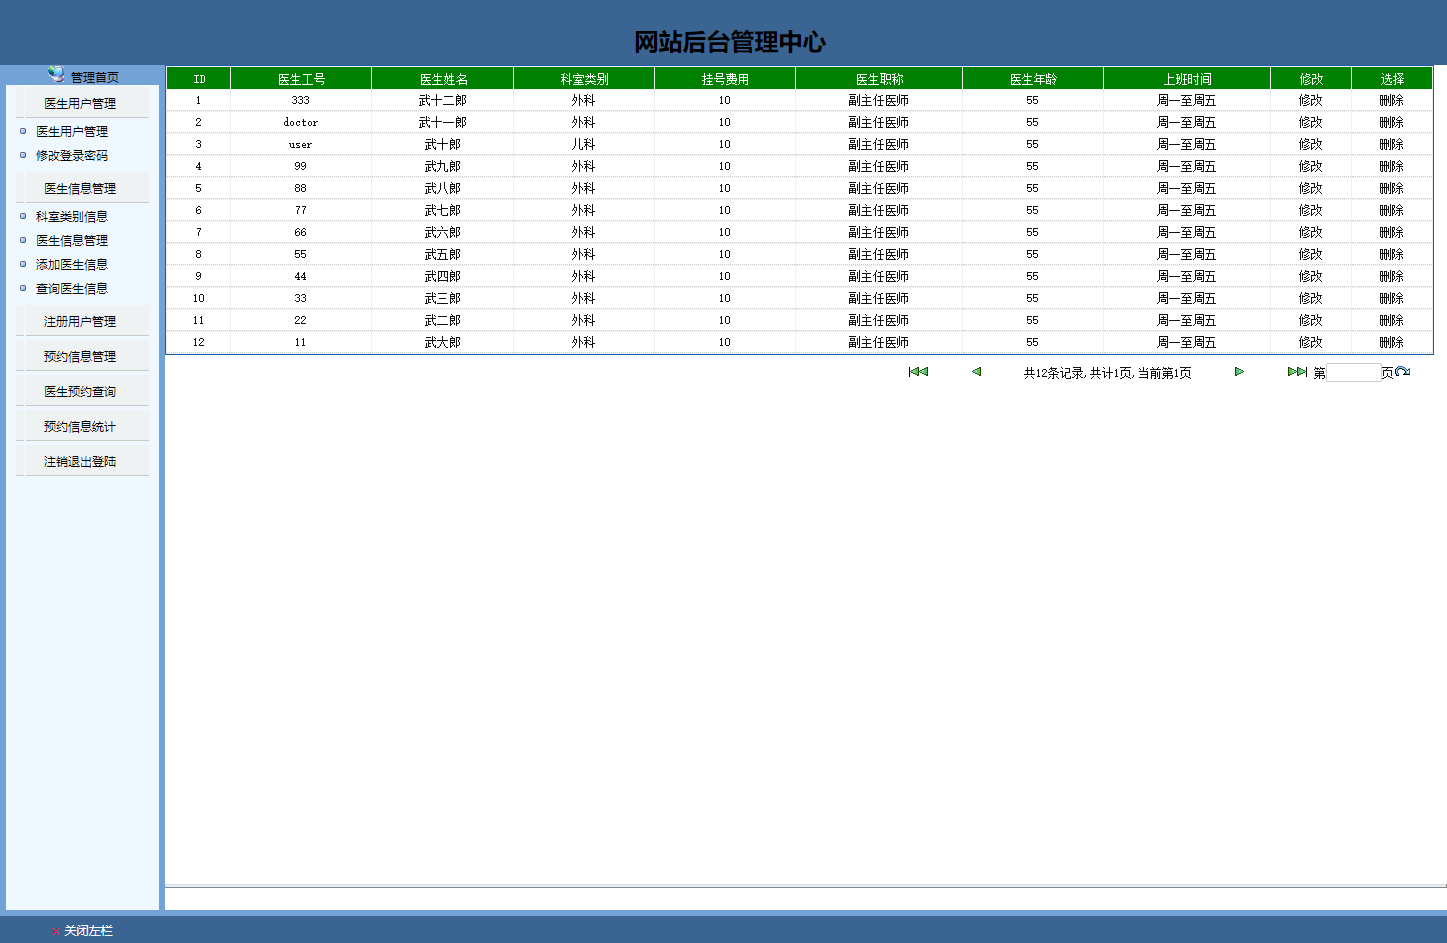The width and height of the screenshot is (1447, 943).
Task: Click 删除 for doctor 武四郎
Action: [x=1392, y=276]
